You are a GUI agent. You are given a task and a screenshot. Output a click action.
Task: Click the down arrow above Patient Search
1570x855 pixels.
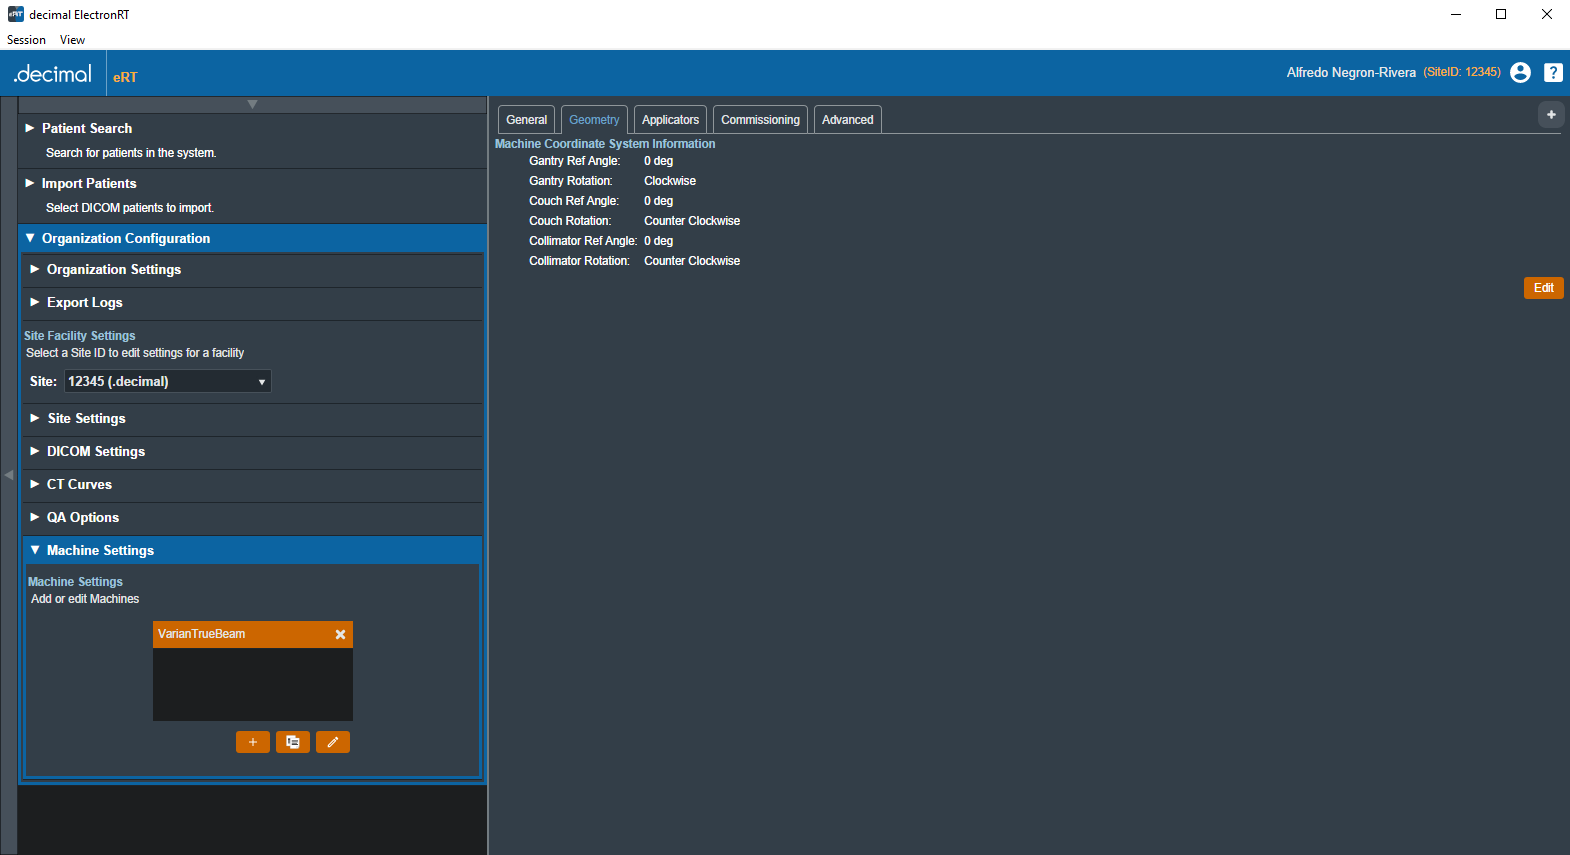point(252,105)
